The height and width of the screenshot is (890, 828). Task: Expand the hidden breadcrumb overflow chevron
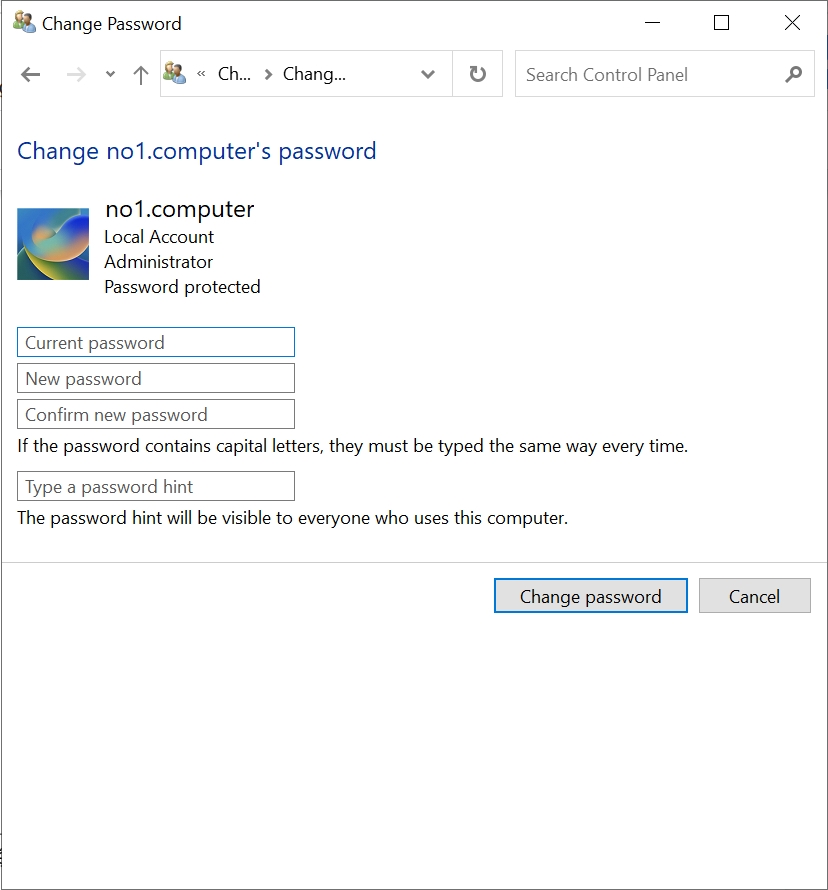(201, 74)
